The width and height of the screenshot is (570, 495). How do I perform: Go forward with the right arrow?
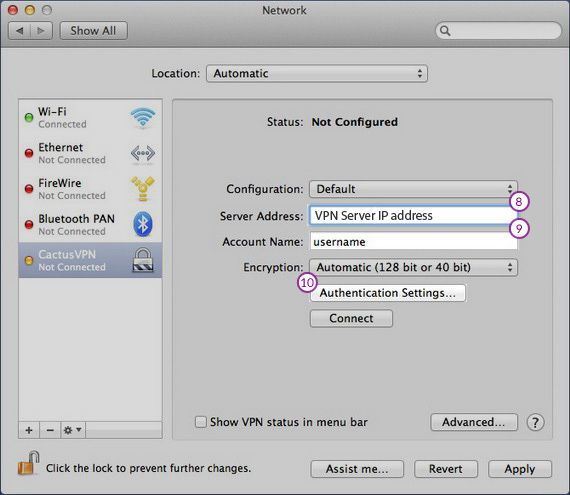click(x=41, y=31)
